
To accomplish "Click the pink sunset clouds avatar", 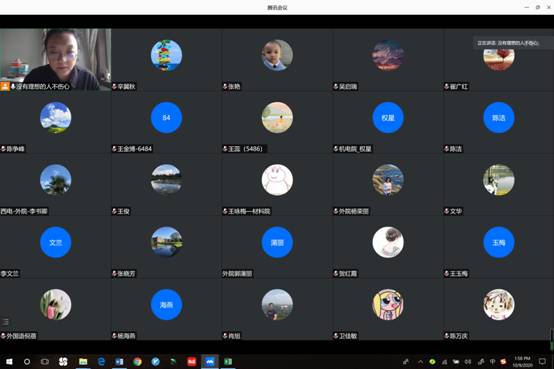I will point(388,55).
